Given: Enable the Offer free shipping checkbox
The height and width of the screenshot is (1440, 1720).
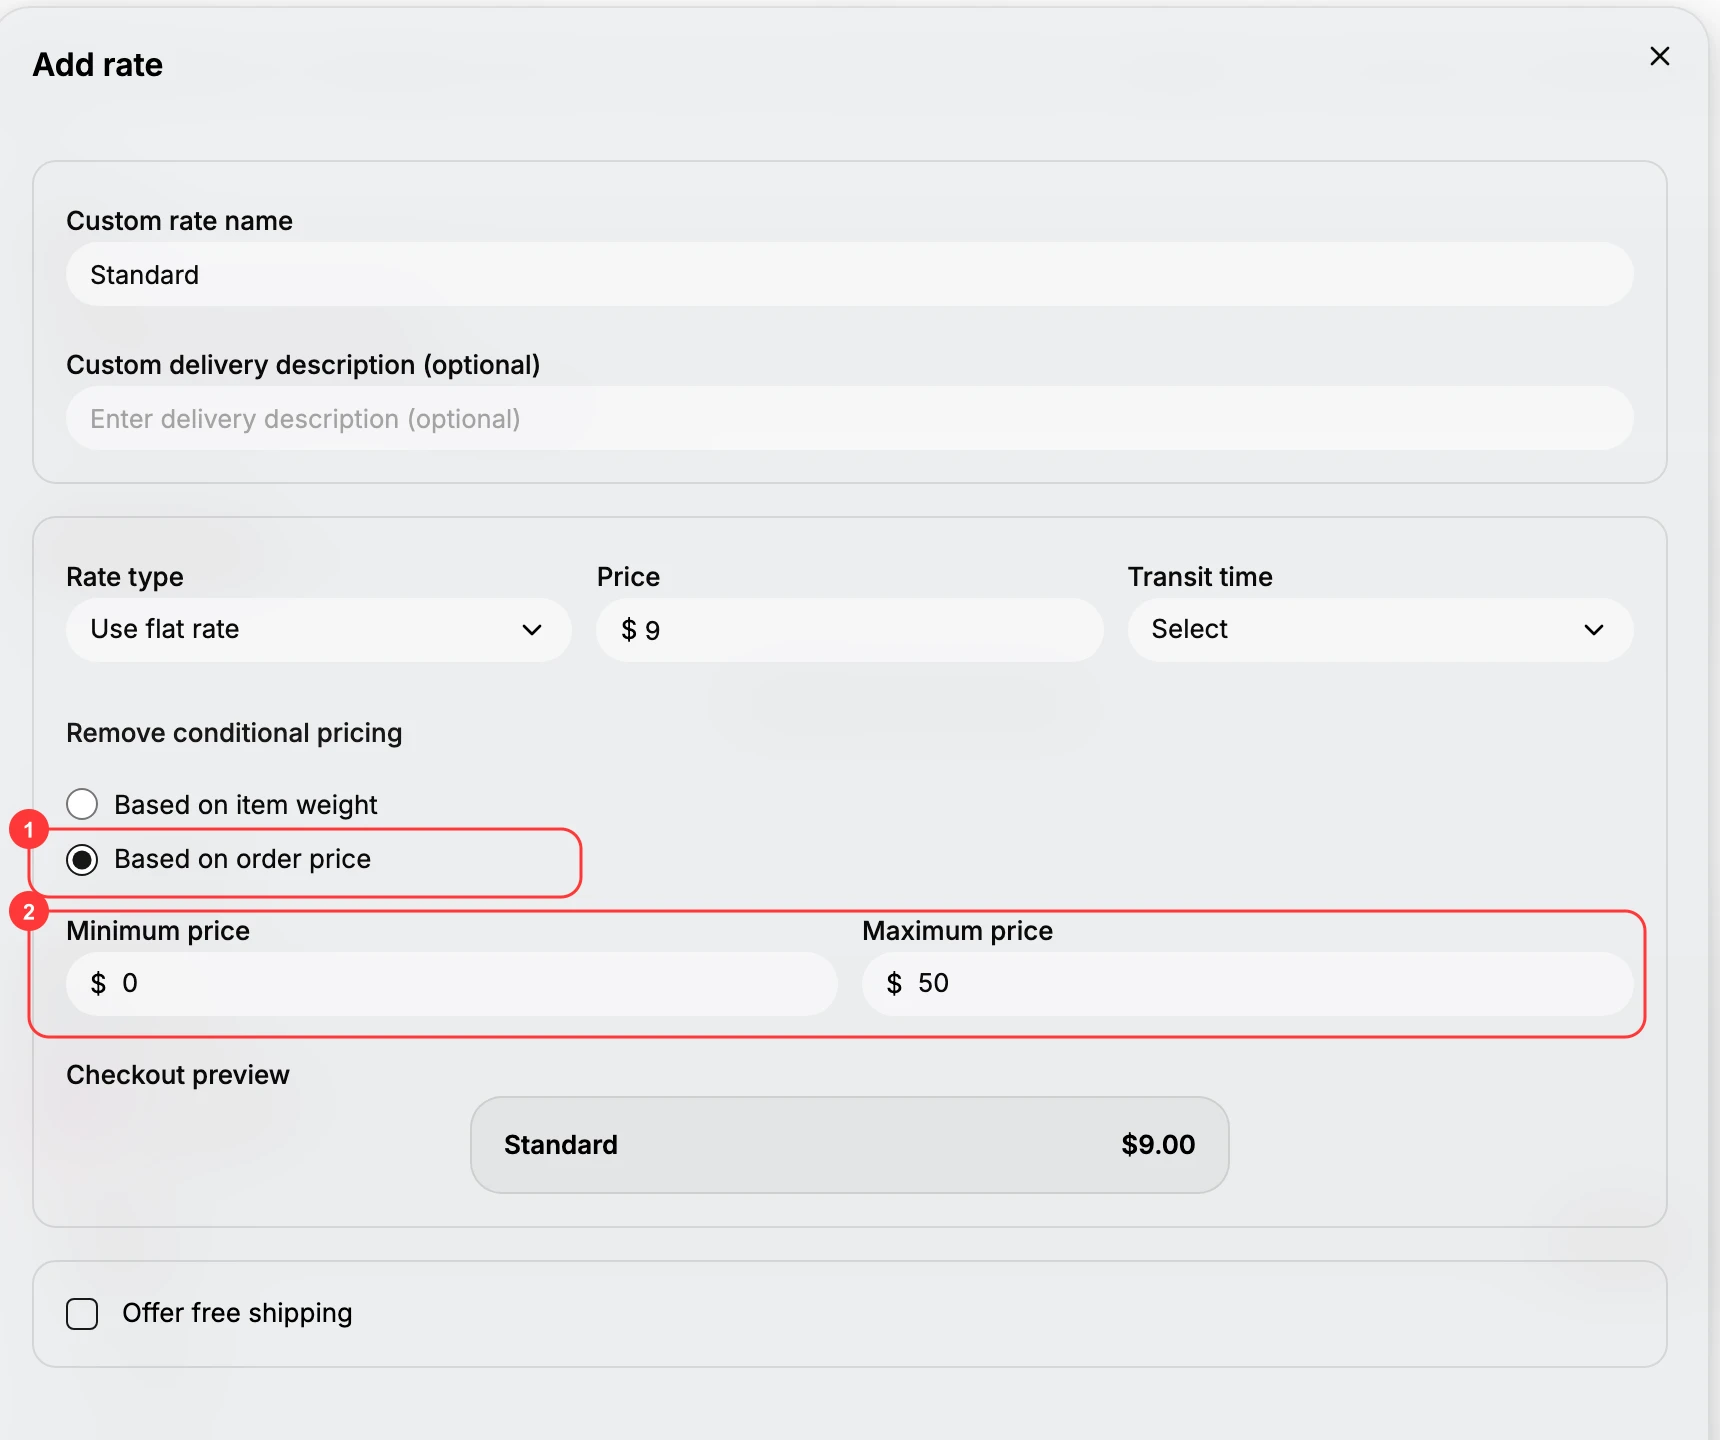Looking at the screenshot, I should pos(82,1313).
